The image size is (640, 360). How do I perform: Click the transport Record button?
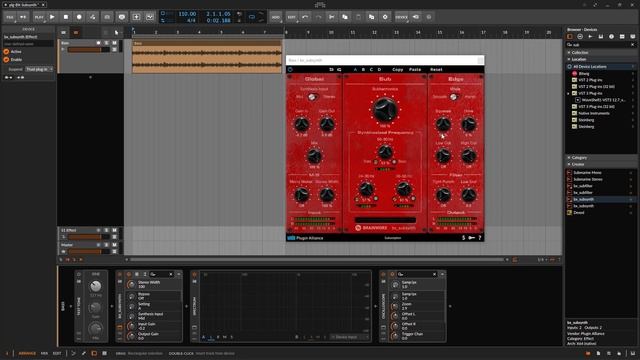[x=79, y=17]
